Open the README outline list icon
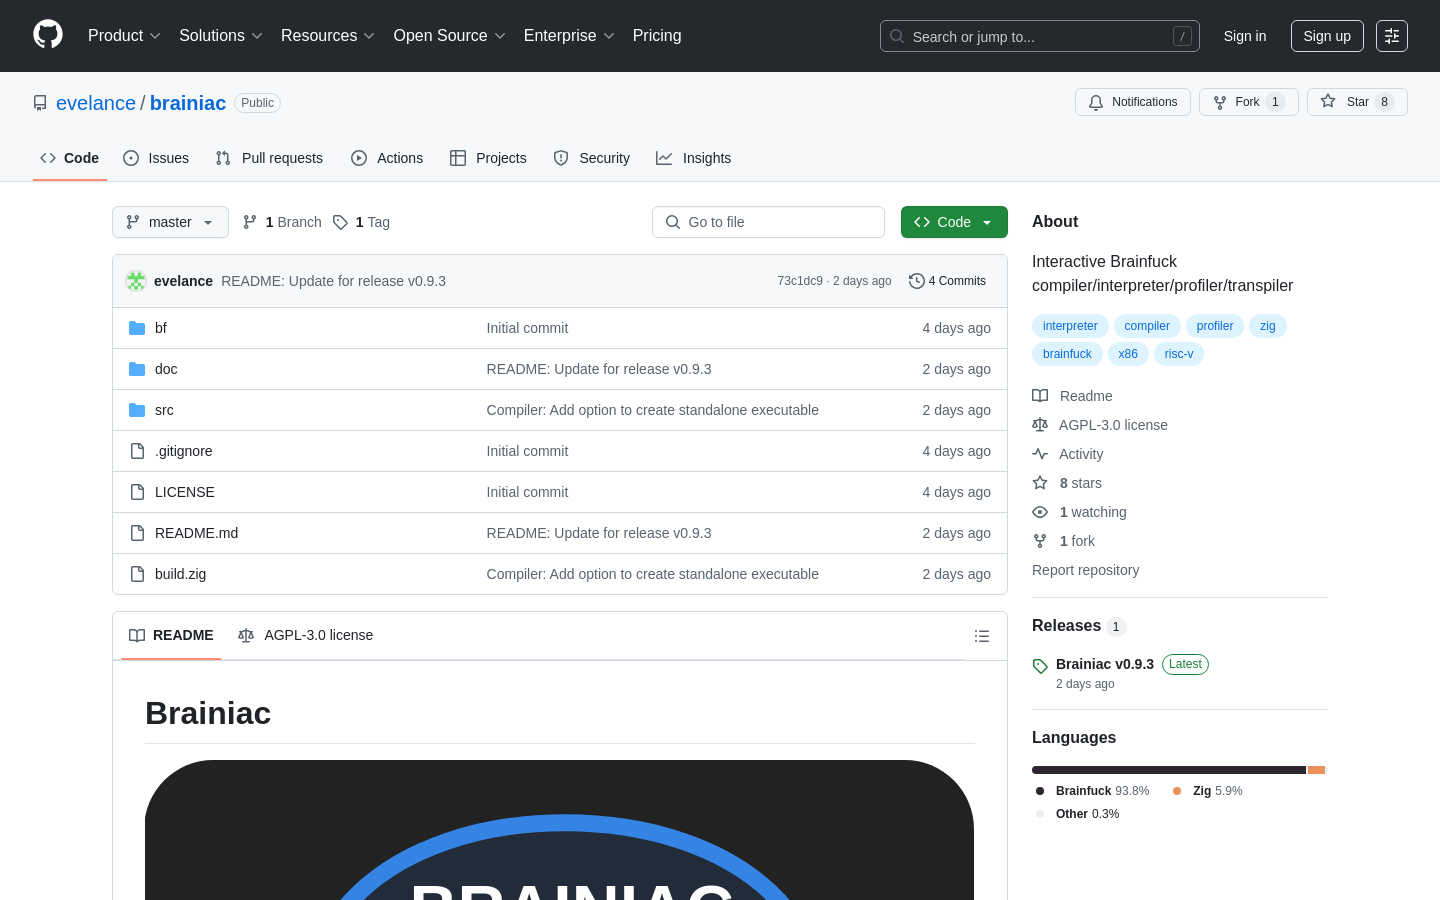The width and height of the screenshot is (1440, 900). coord(982,636)
